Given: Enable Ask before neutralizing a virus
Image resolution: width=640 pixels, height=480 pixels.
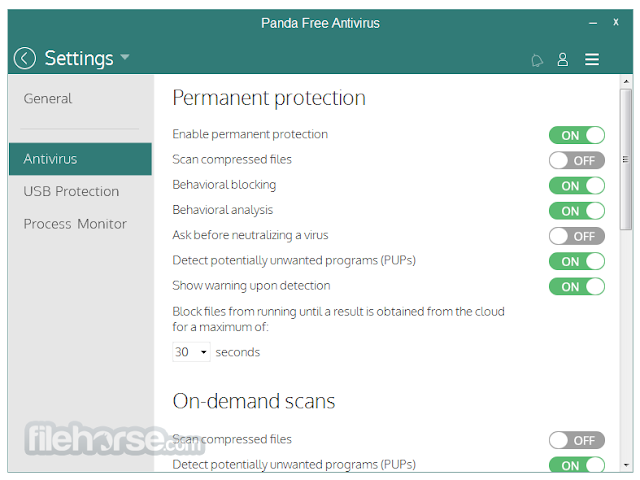Looking at the screenshot, I should tap(577, 236).
